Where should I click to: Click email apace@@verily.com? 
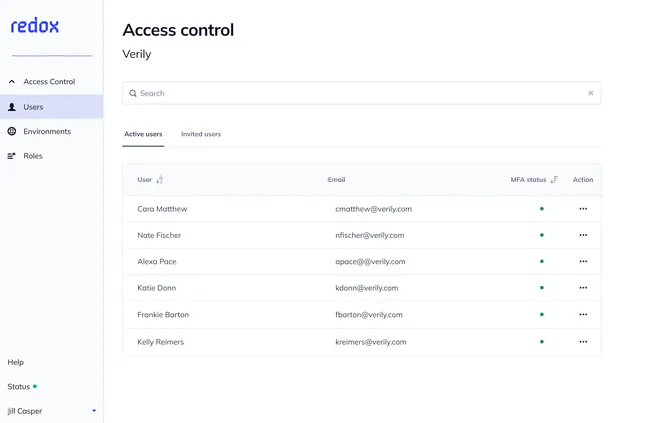pos(370,262)
